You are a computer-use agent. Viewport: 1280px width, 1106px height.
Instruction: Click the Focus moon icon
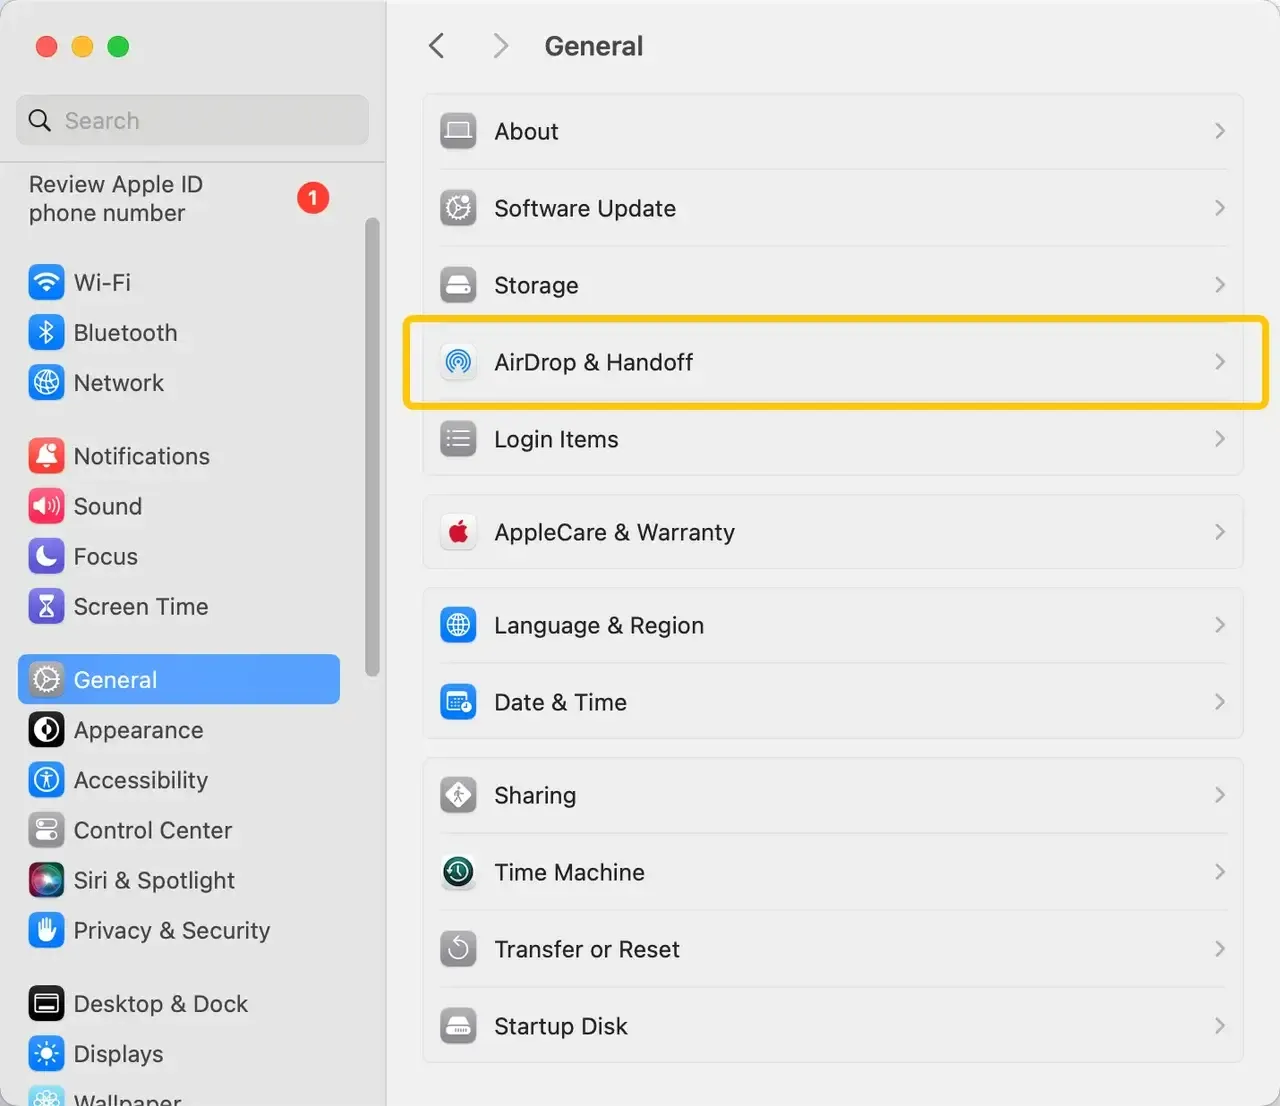(x=46, y=556)
